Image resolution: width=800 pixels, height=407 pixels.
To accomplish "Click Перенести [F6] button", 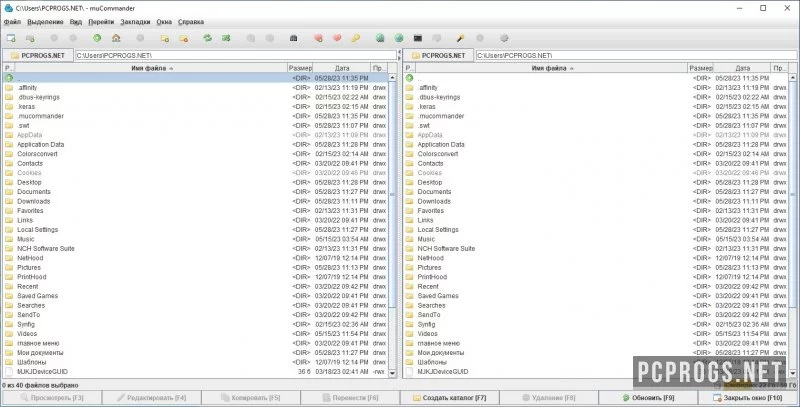I will click(350, 397).
